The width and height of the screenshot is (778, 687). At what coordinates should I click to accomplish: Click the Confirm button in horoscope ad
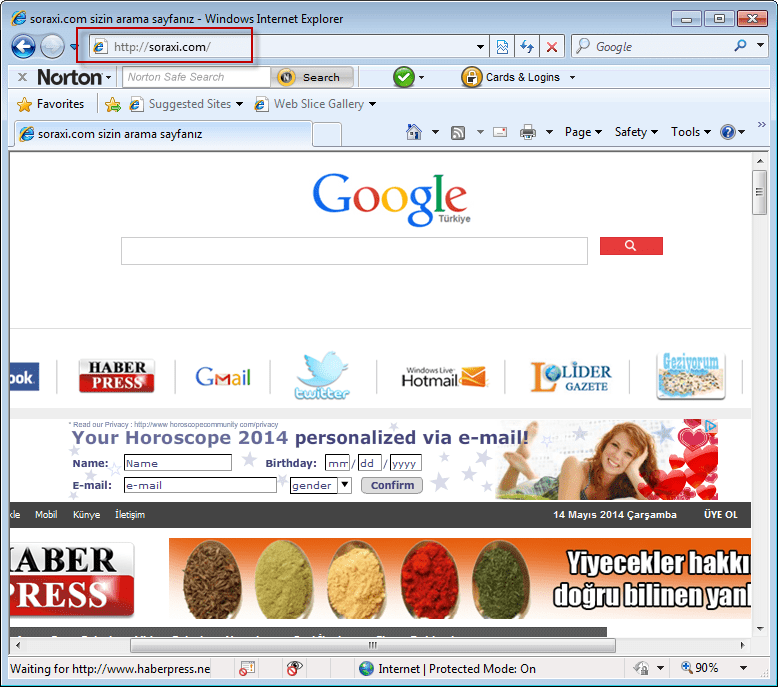[392, 485]
